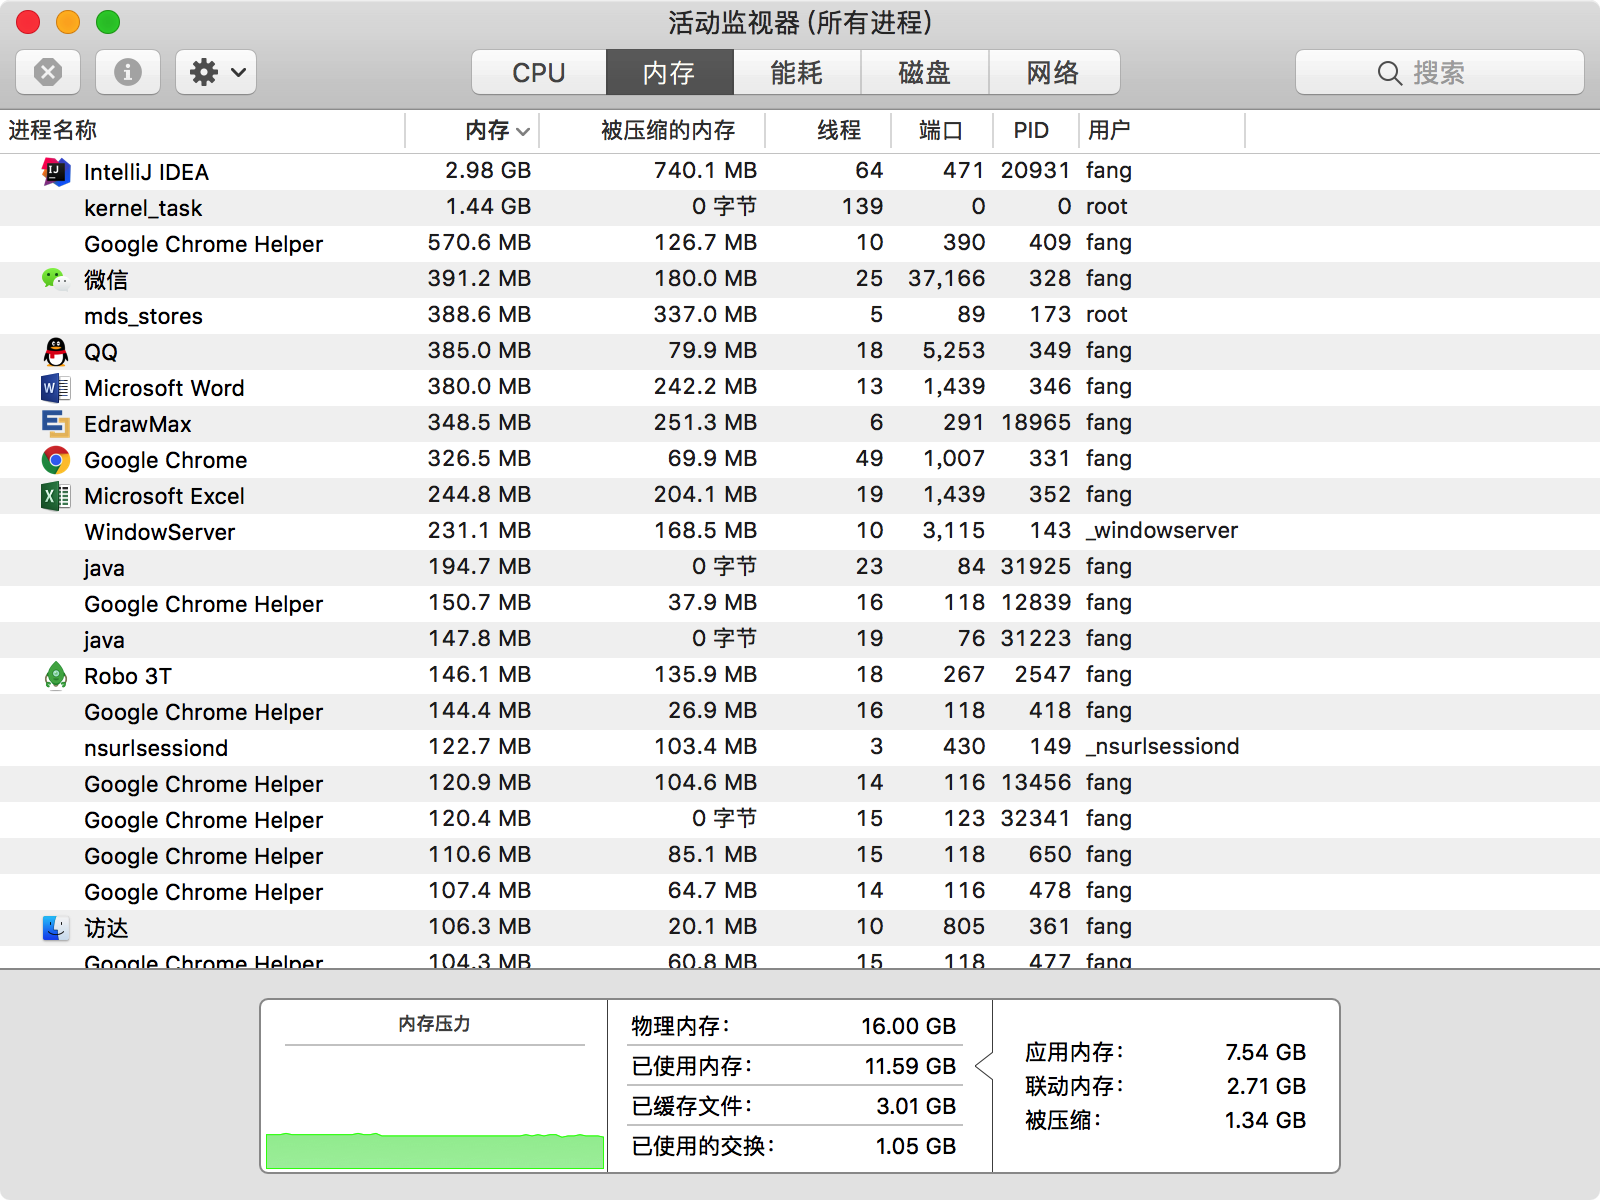Viewport: 1600px width, 1200px height.
Task: Click the 已使用的交换 1.05 GB entry
Action: point(794,1147)
